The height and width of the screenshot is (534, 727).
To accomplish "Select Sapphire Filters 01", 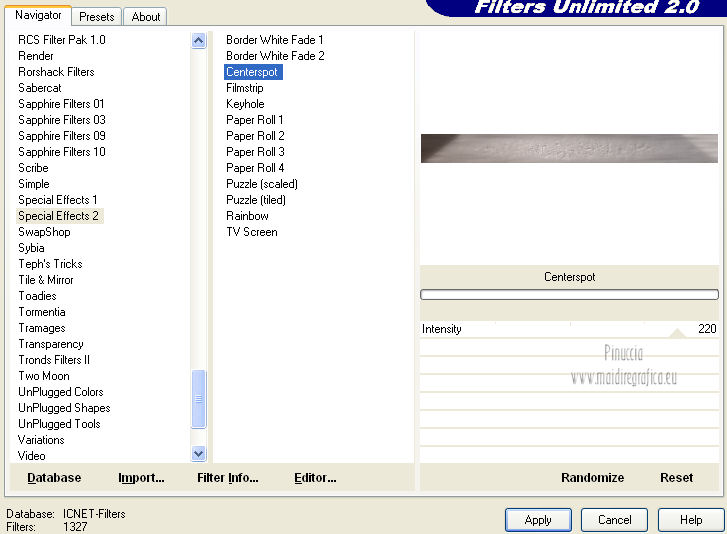I will point(61,104).
